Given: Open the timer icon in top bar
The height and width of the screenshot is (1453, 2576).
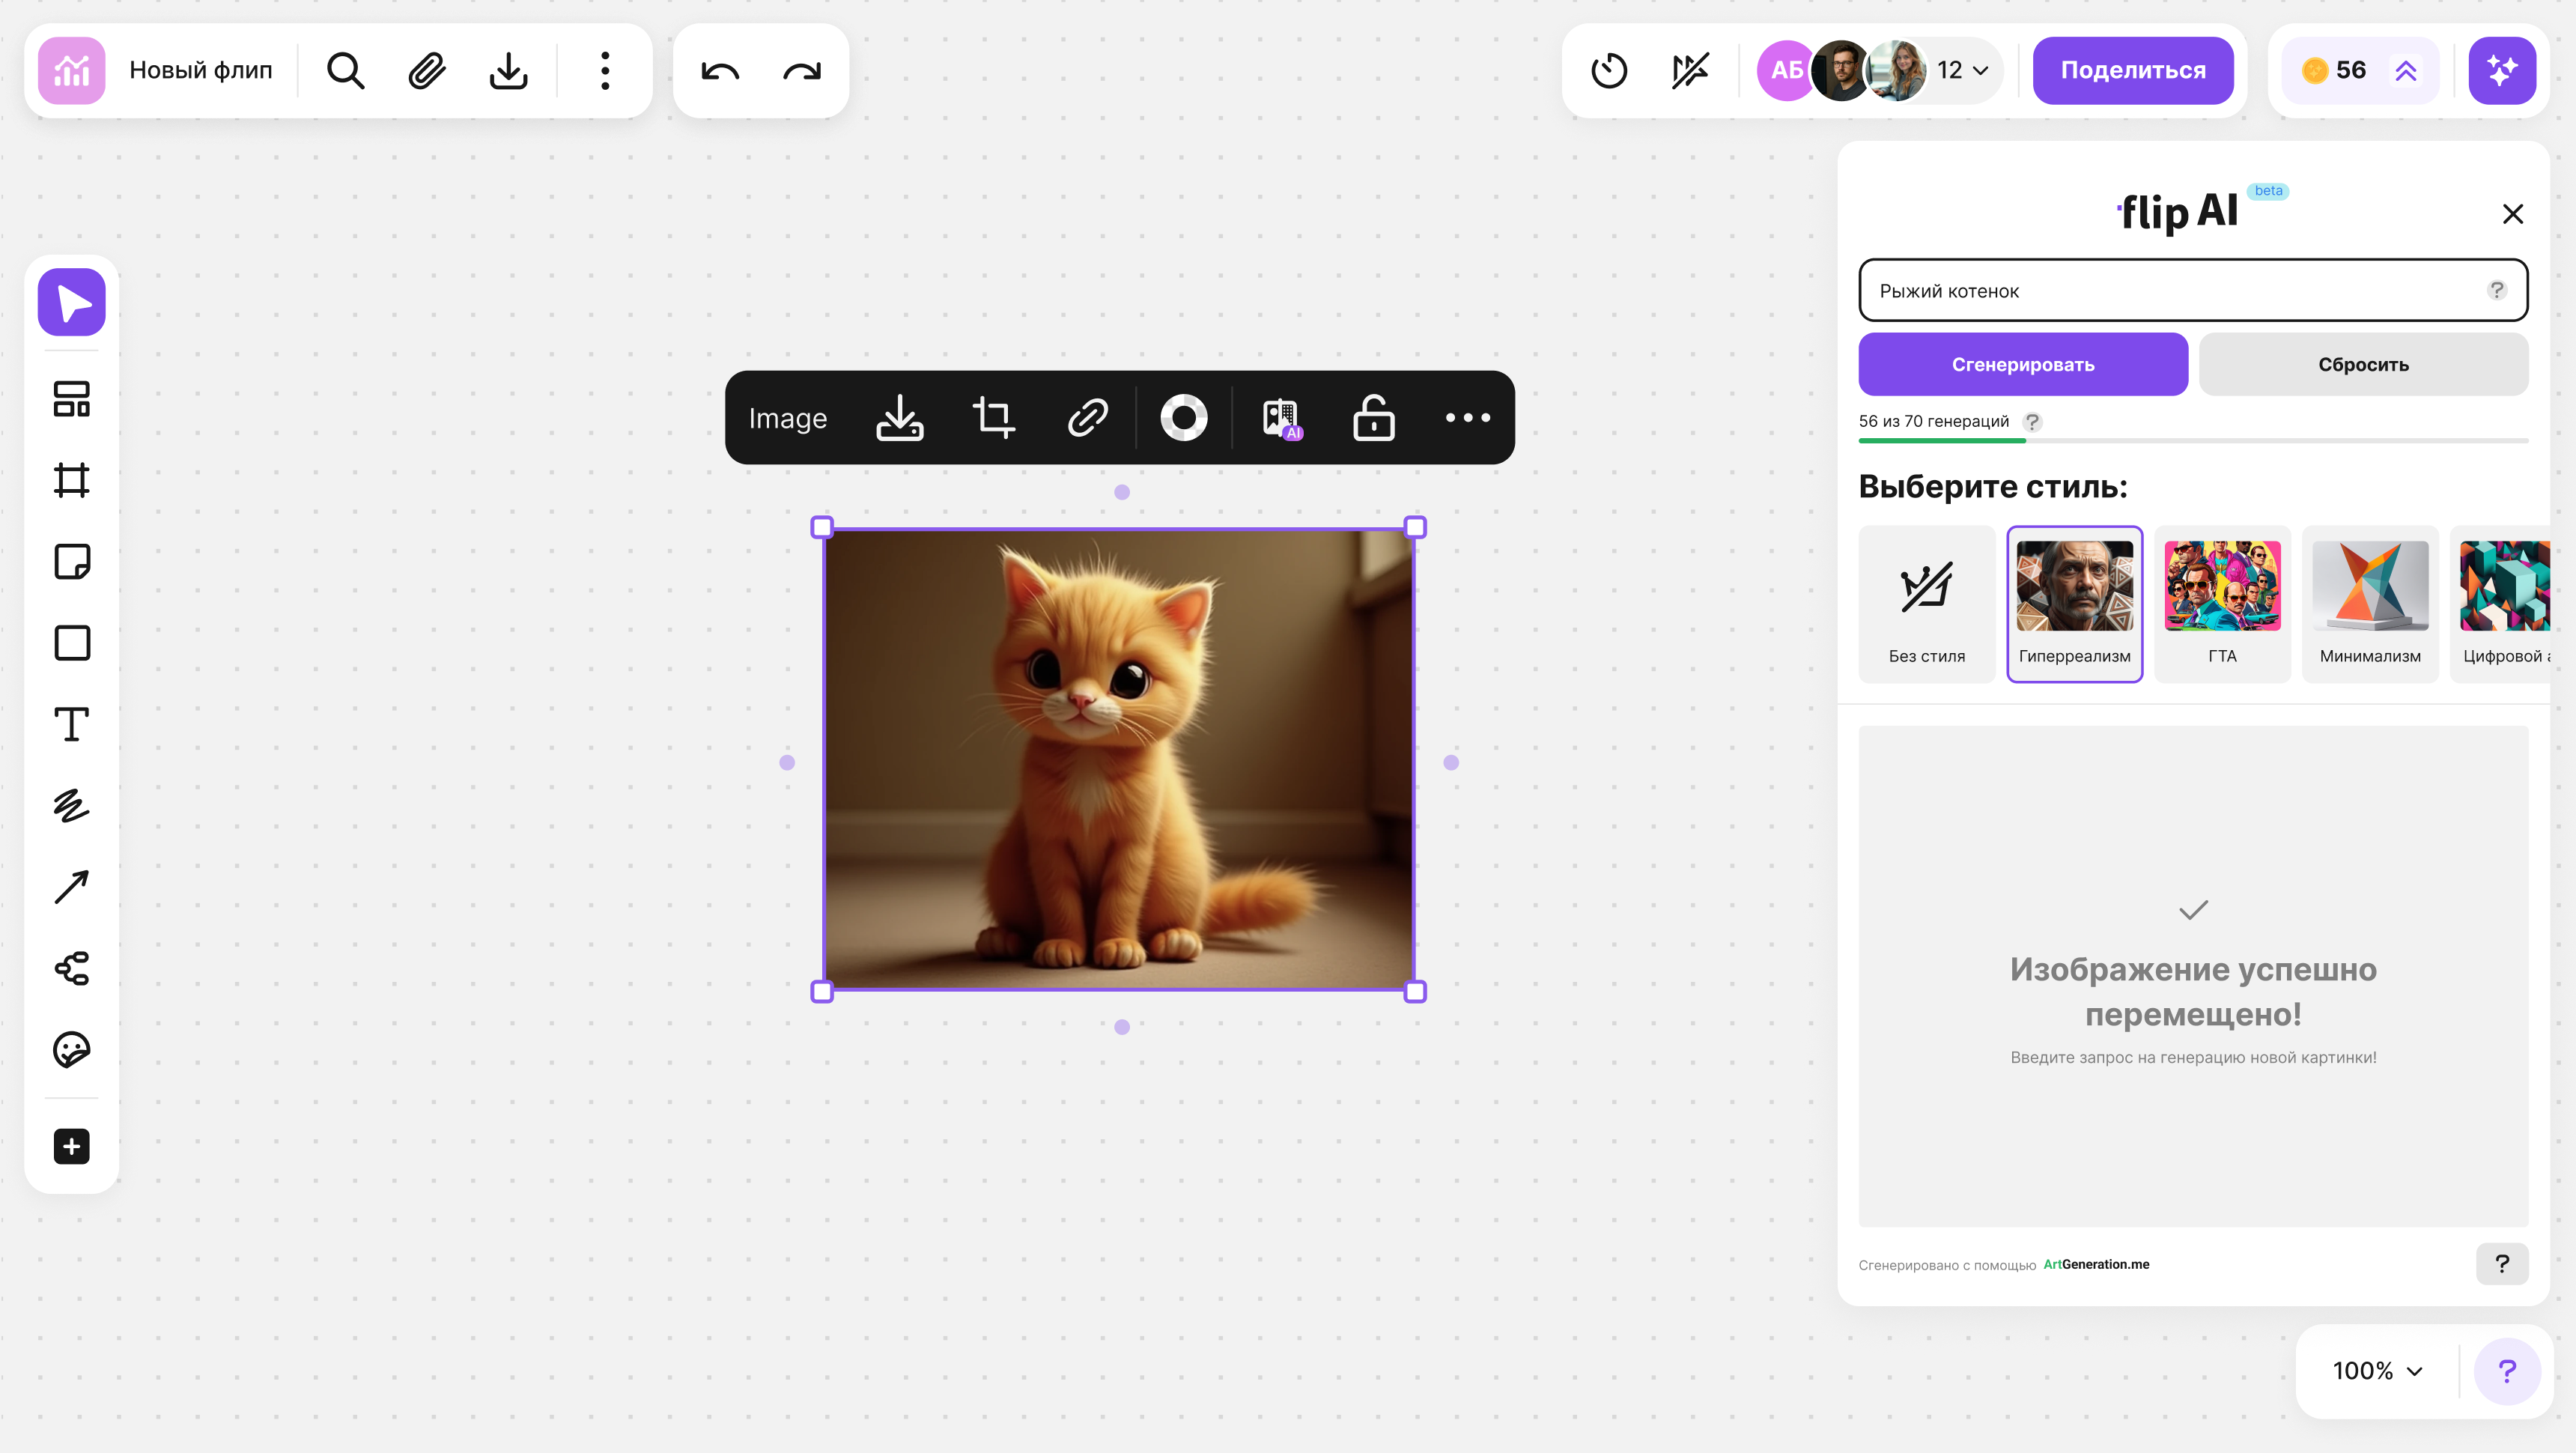Looking at the screenshot, I should point(1609,71).
